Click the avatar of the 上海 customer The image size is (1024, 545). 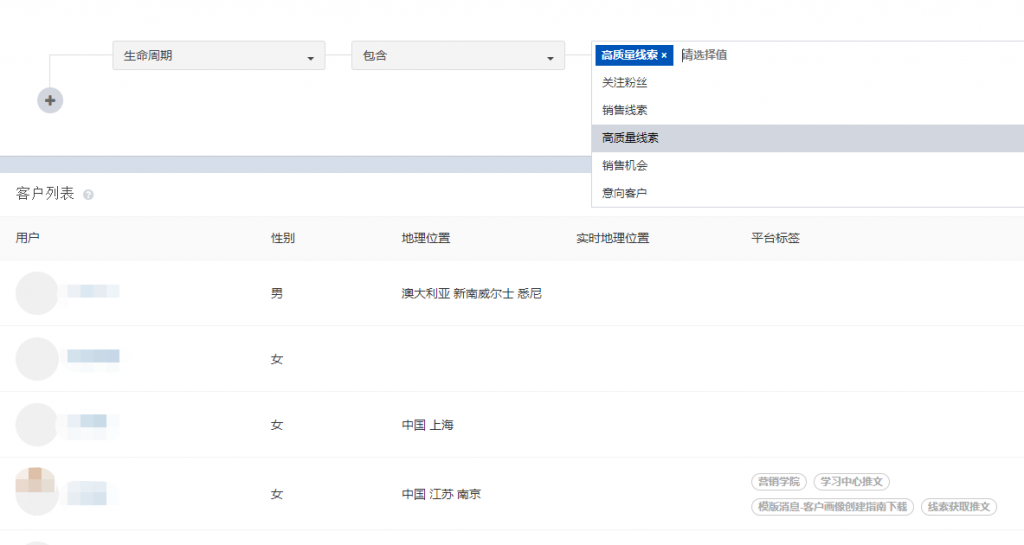point(37,425)
